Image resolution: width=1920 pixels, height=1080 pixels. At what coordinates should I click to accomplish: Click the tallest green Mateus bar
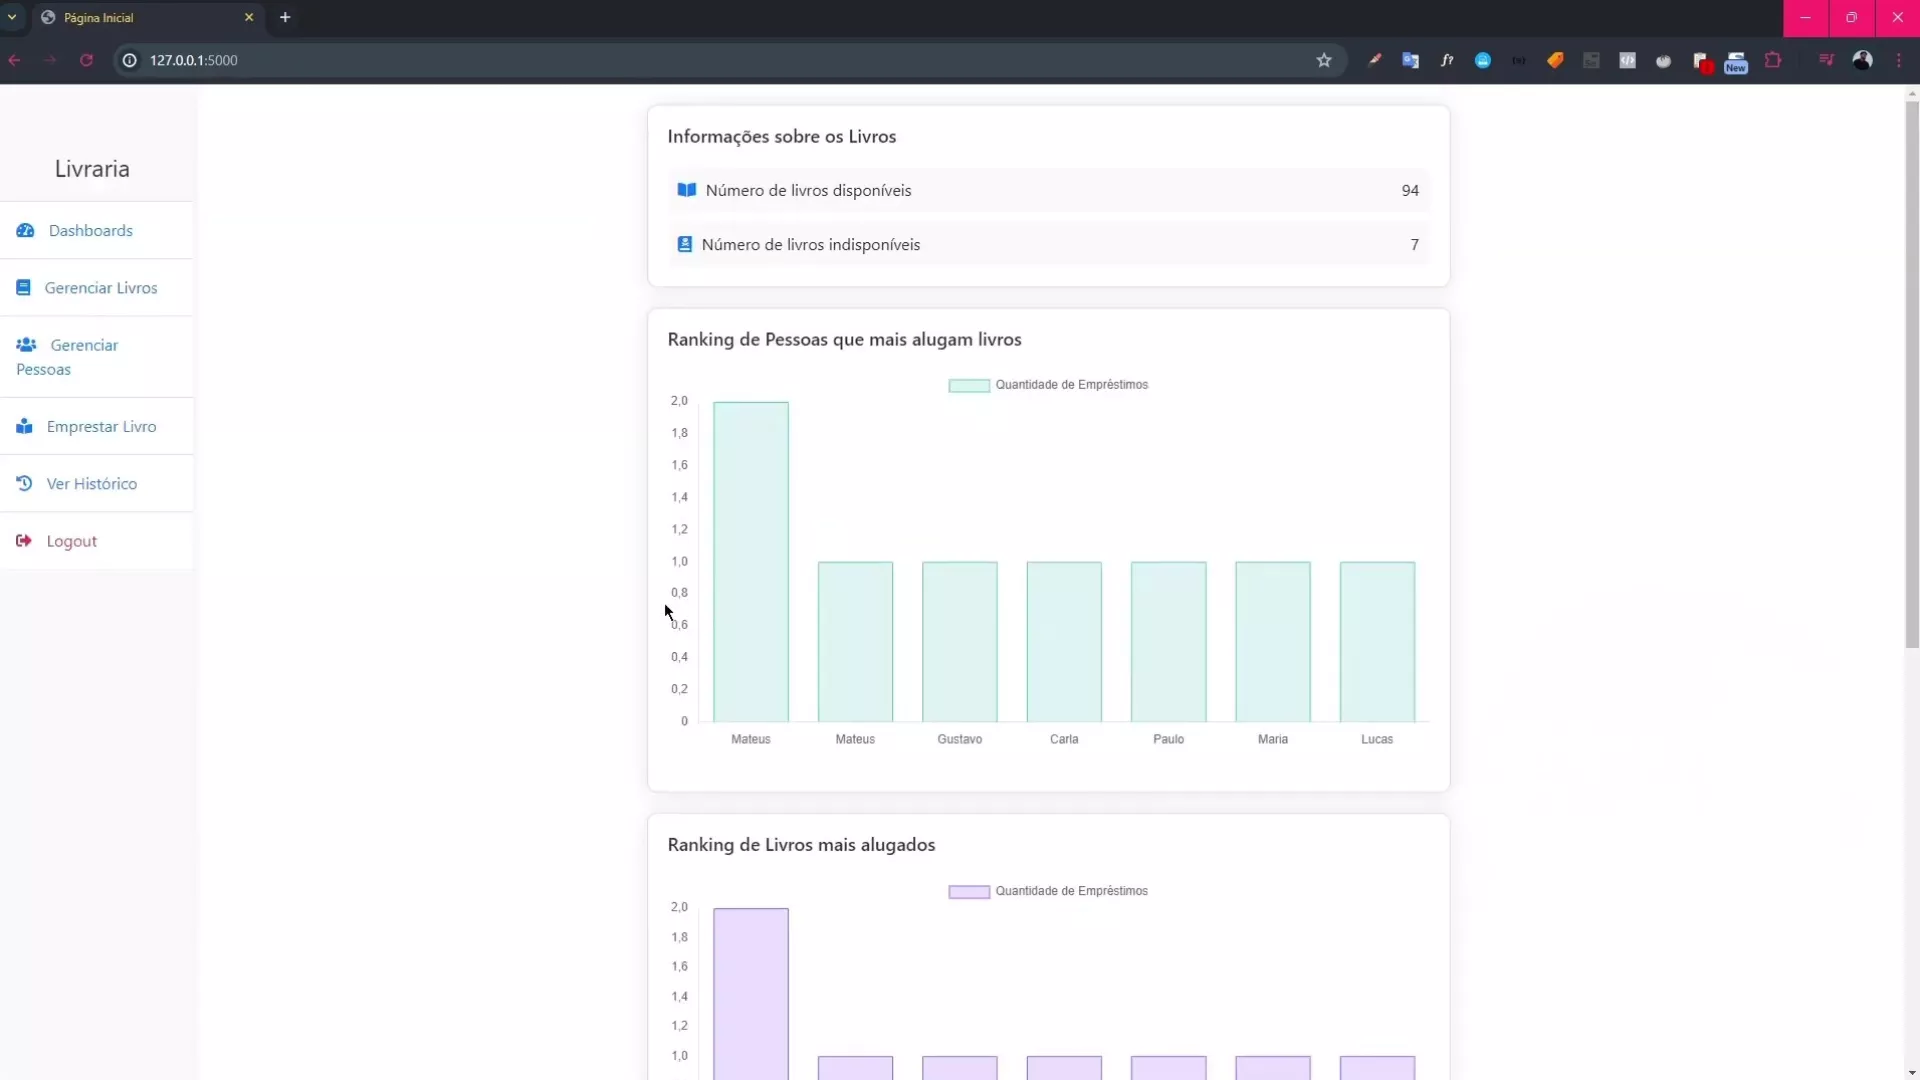click(x=751, y=561)
